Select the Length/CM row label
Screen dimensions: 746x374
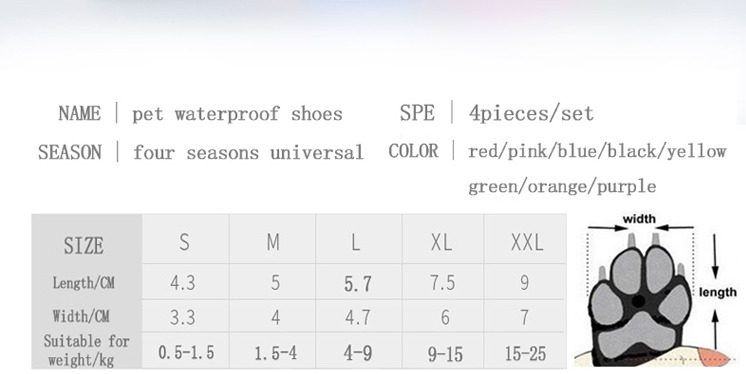click(x=84, y=283)
